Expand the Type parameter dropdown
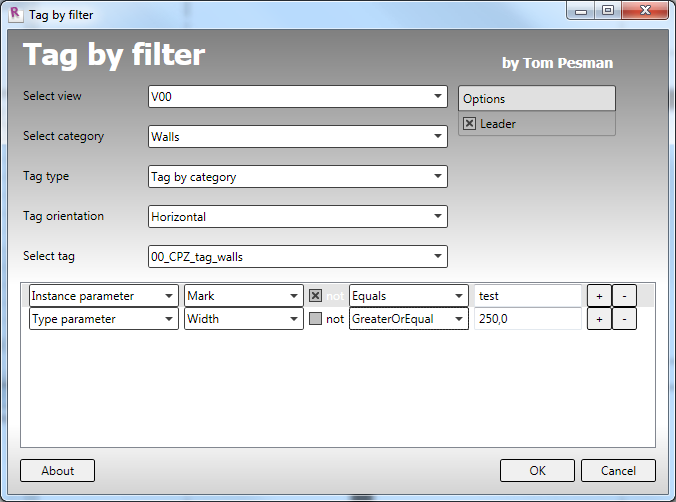 (x=103, y=319)
